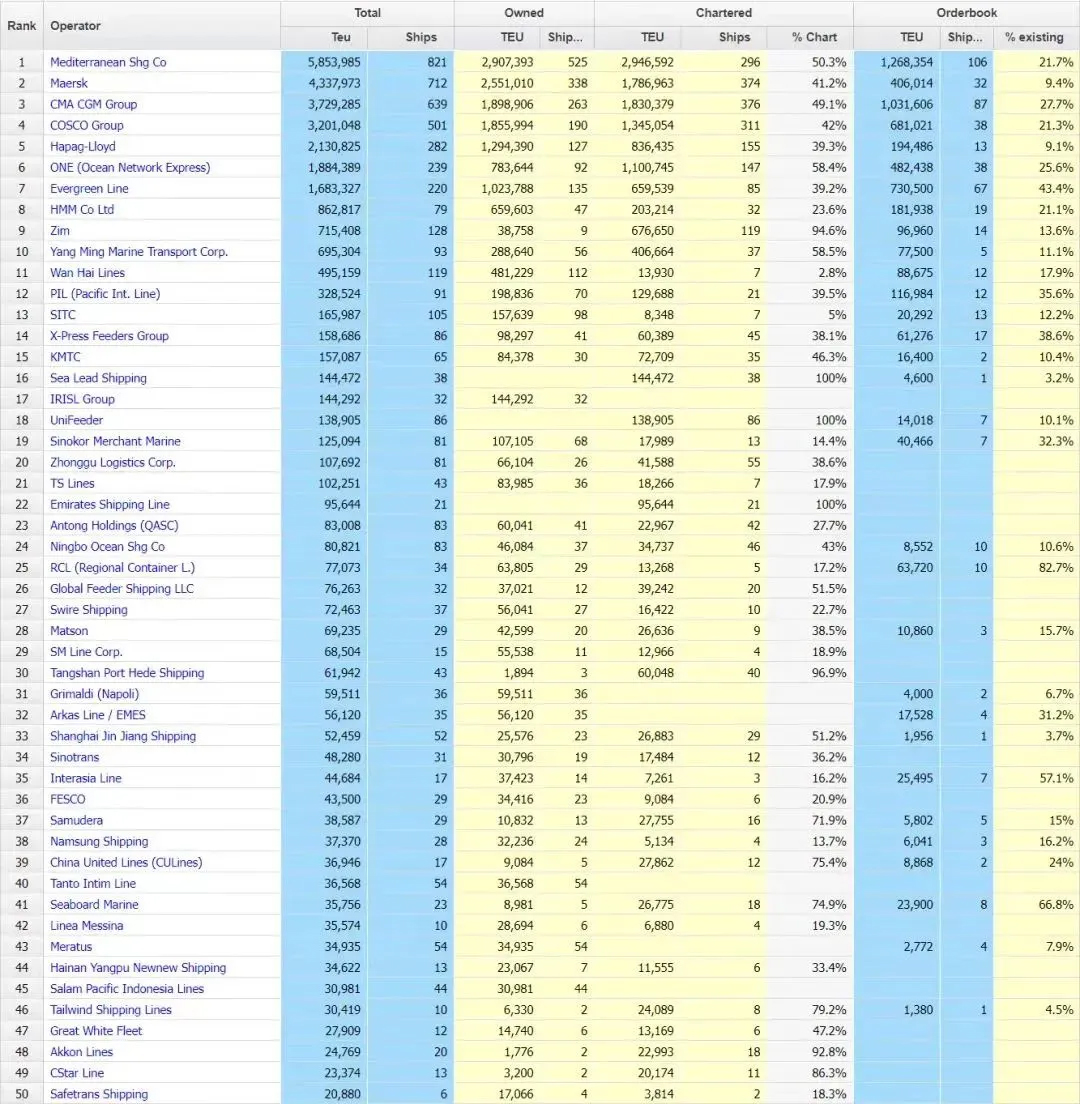The height and width of the screenshot is (1104, 1080).
Task: Open the Tanto Intim Line link
Action: point(92,884)
